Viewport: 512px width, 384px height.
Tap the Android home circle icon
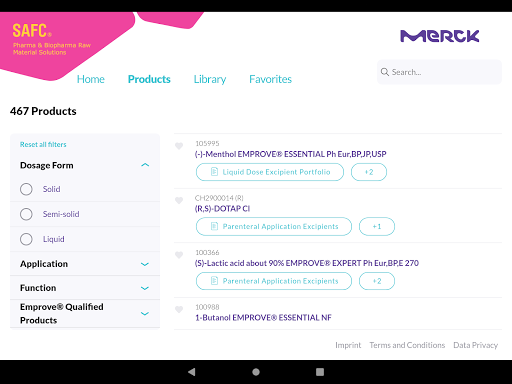click(256, 372)
